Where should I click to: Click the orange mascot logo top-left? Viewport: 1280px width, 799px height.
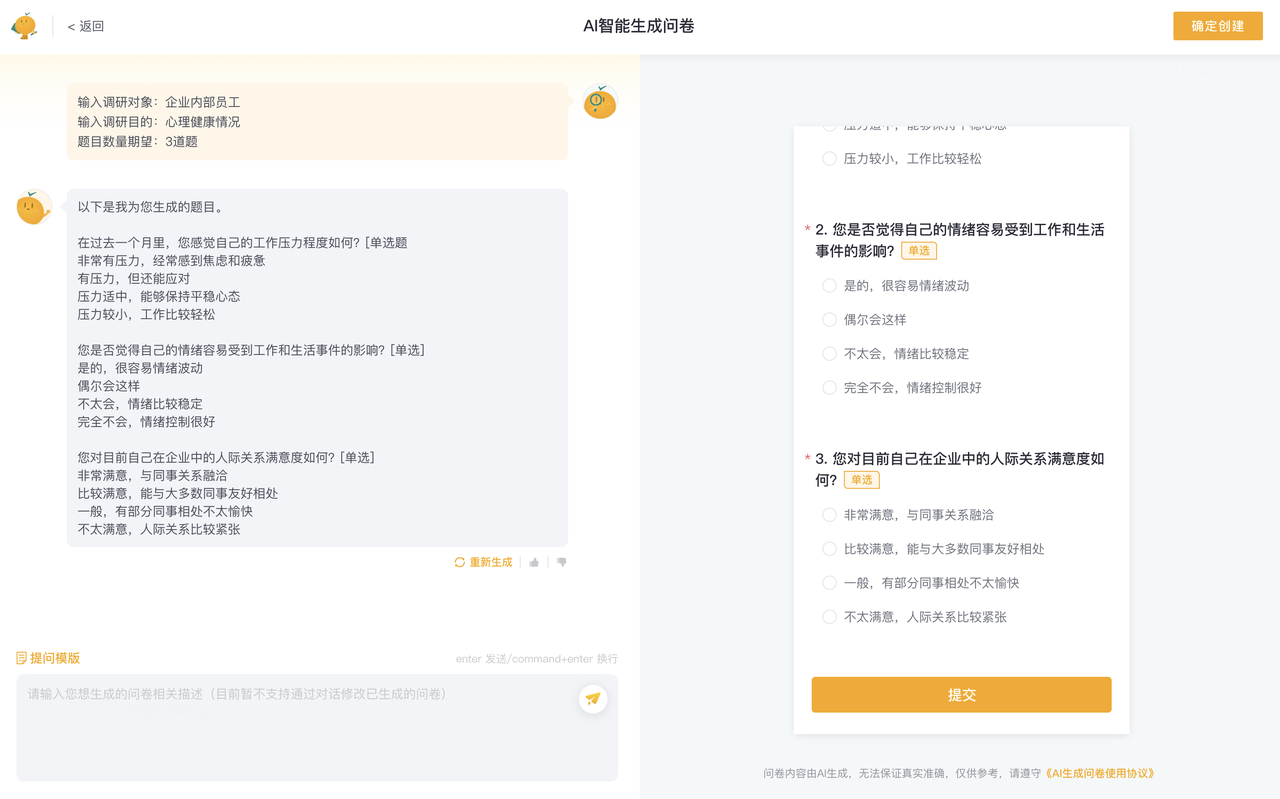coord(24,25)
